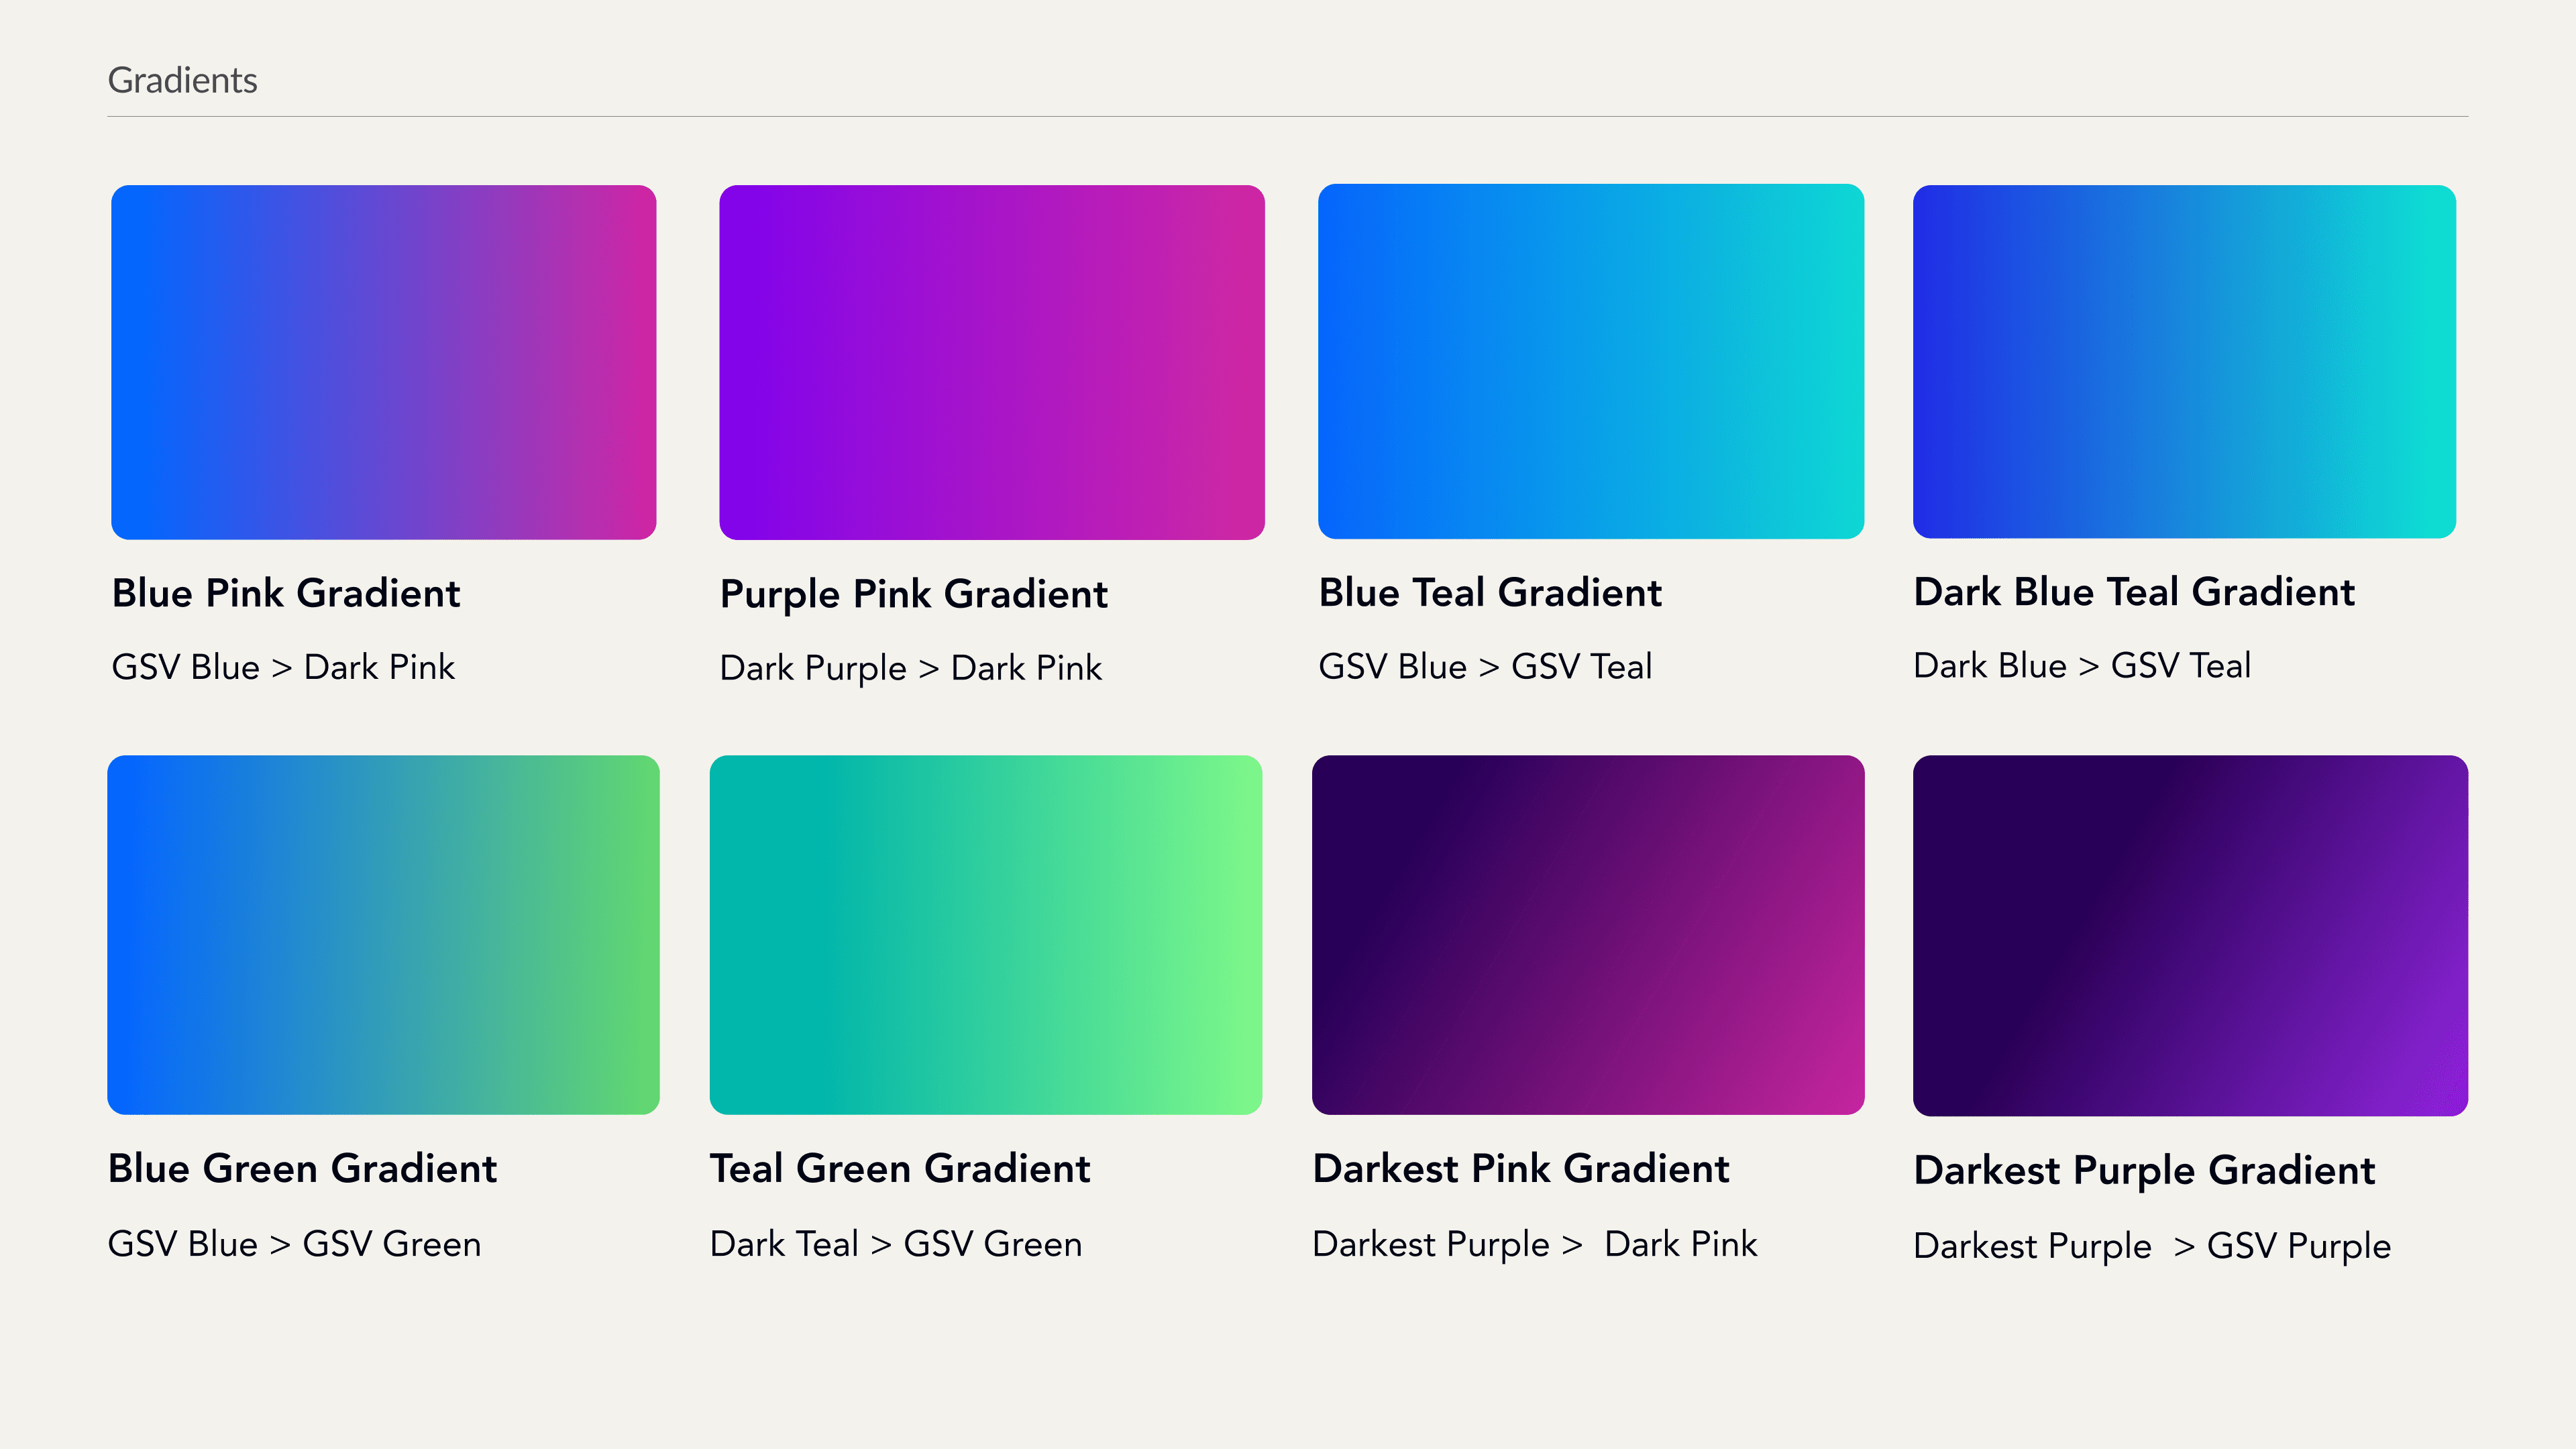Choose the Darkest Pink Gradient swatch
The height and width of the screenshot is (1449, 2576).
tap(1587, 934)
